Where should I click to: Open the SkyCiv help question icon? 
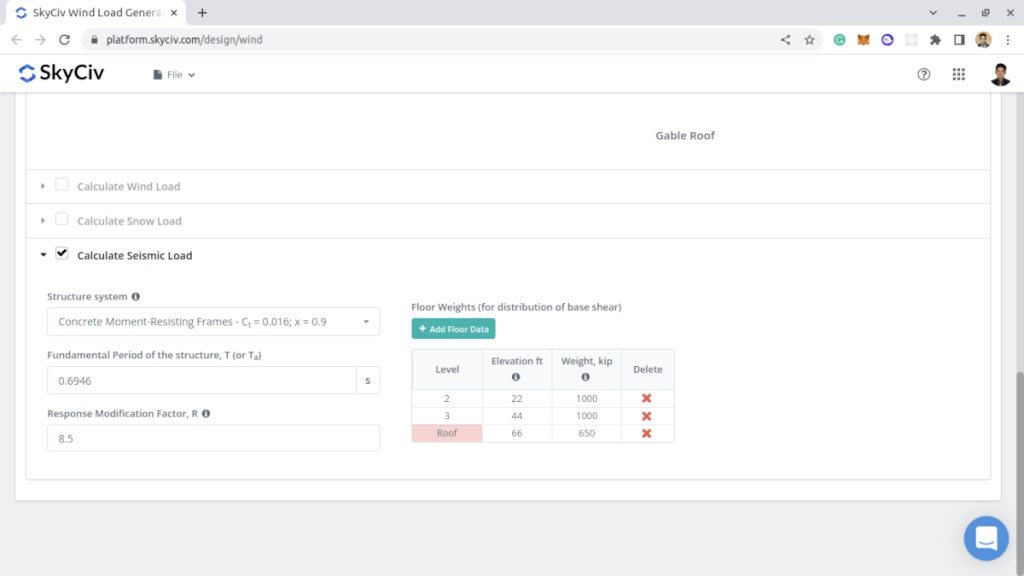(924, 74)
